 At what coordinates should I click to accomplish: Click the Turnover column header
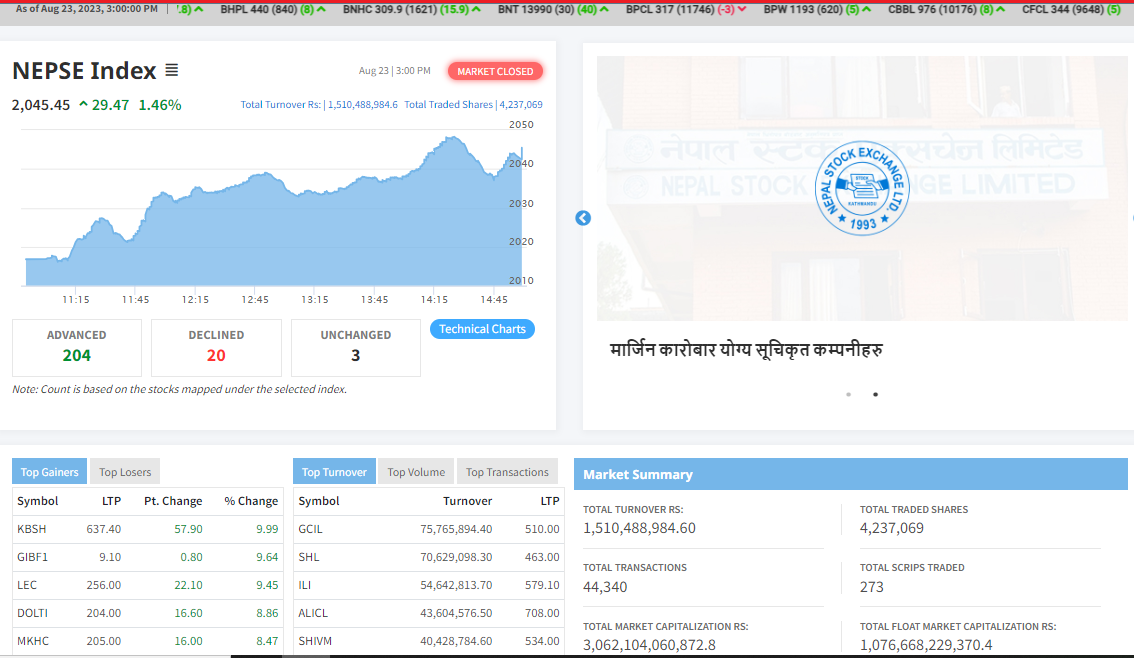pos(467,501)
